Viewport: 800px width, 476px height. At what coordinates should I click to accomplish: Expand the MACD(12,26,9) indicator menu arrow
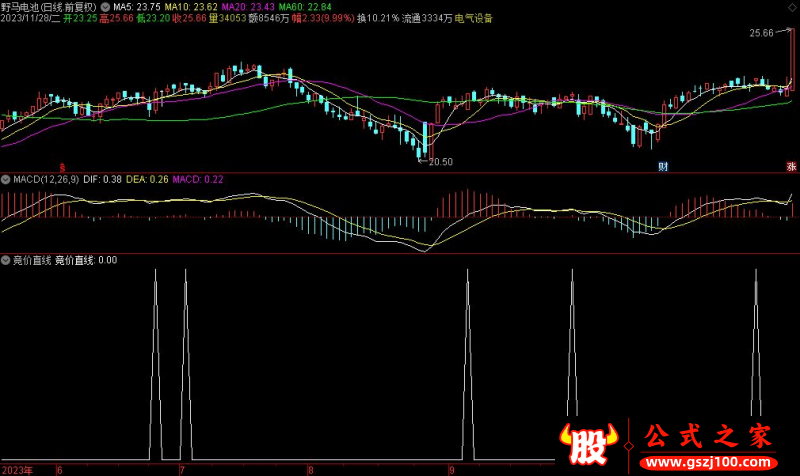(x=6, y=180)
